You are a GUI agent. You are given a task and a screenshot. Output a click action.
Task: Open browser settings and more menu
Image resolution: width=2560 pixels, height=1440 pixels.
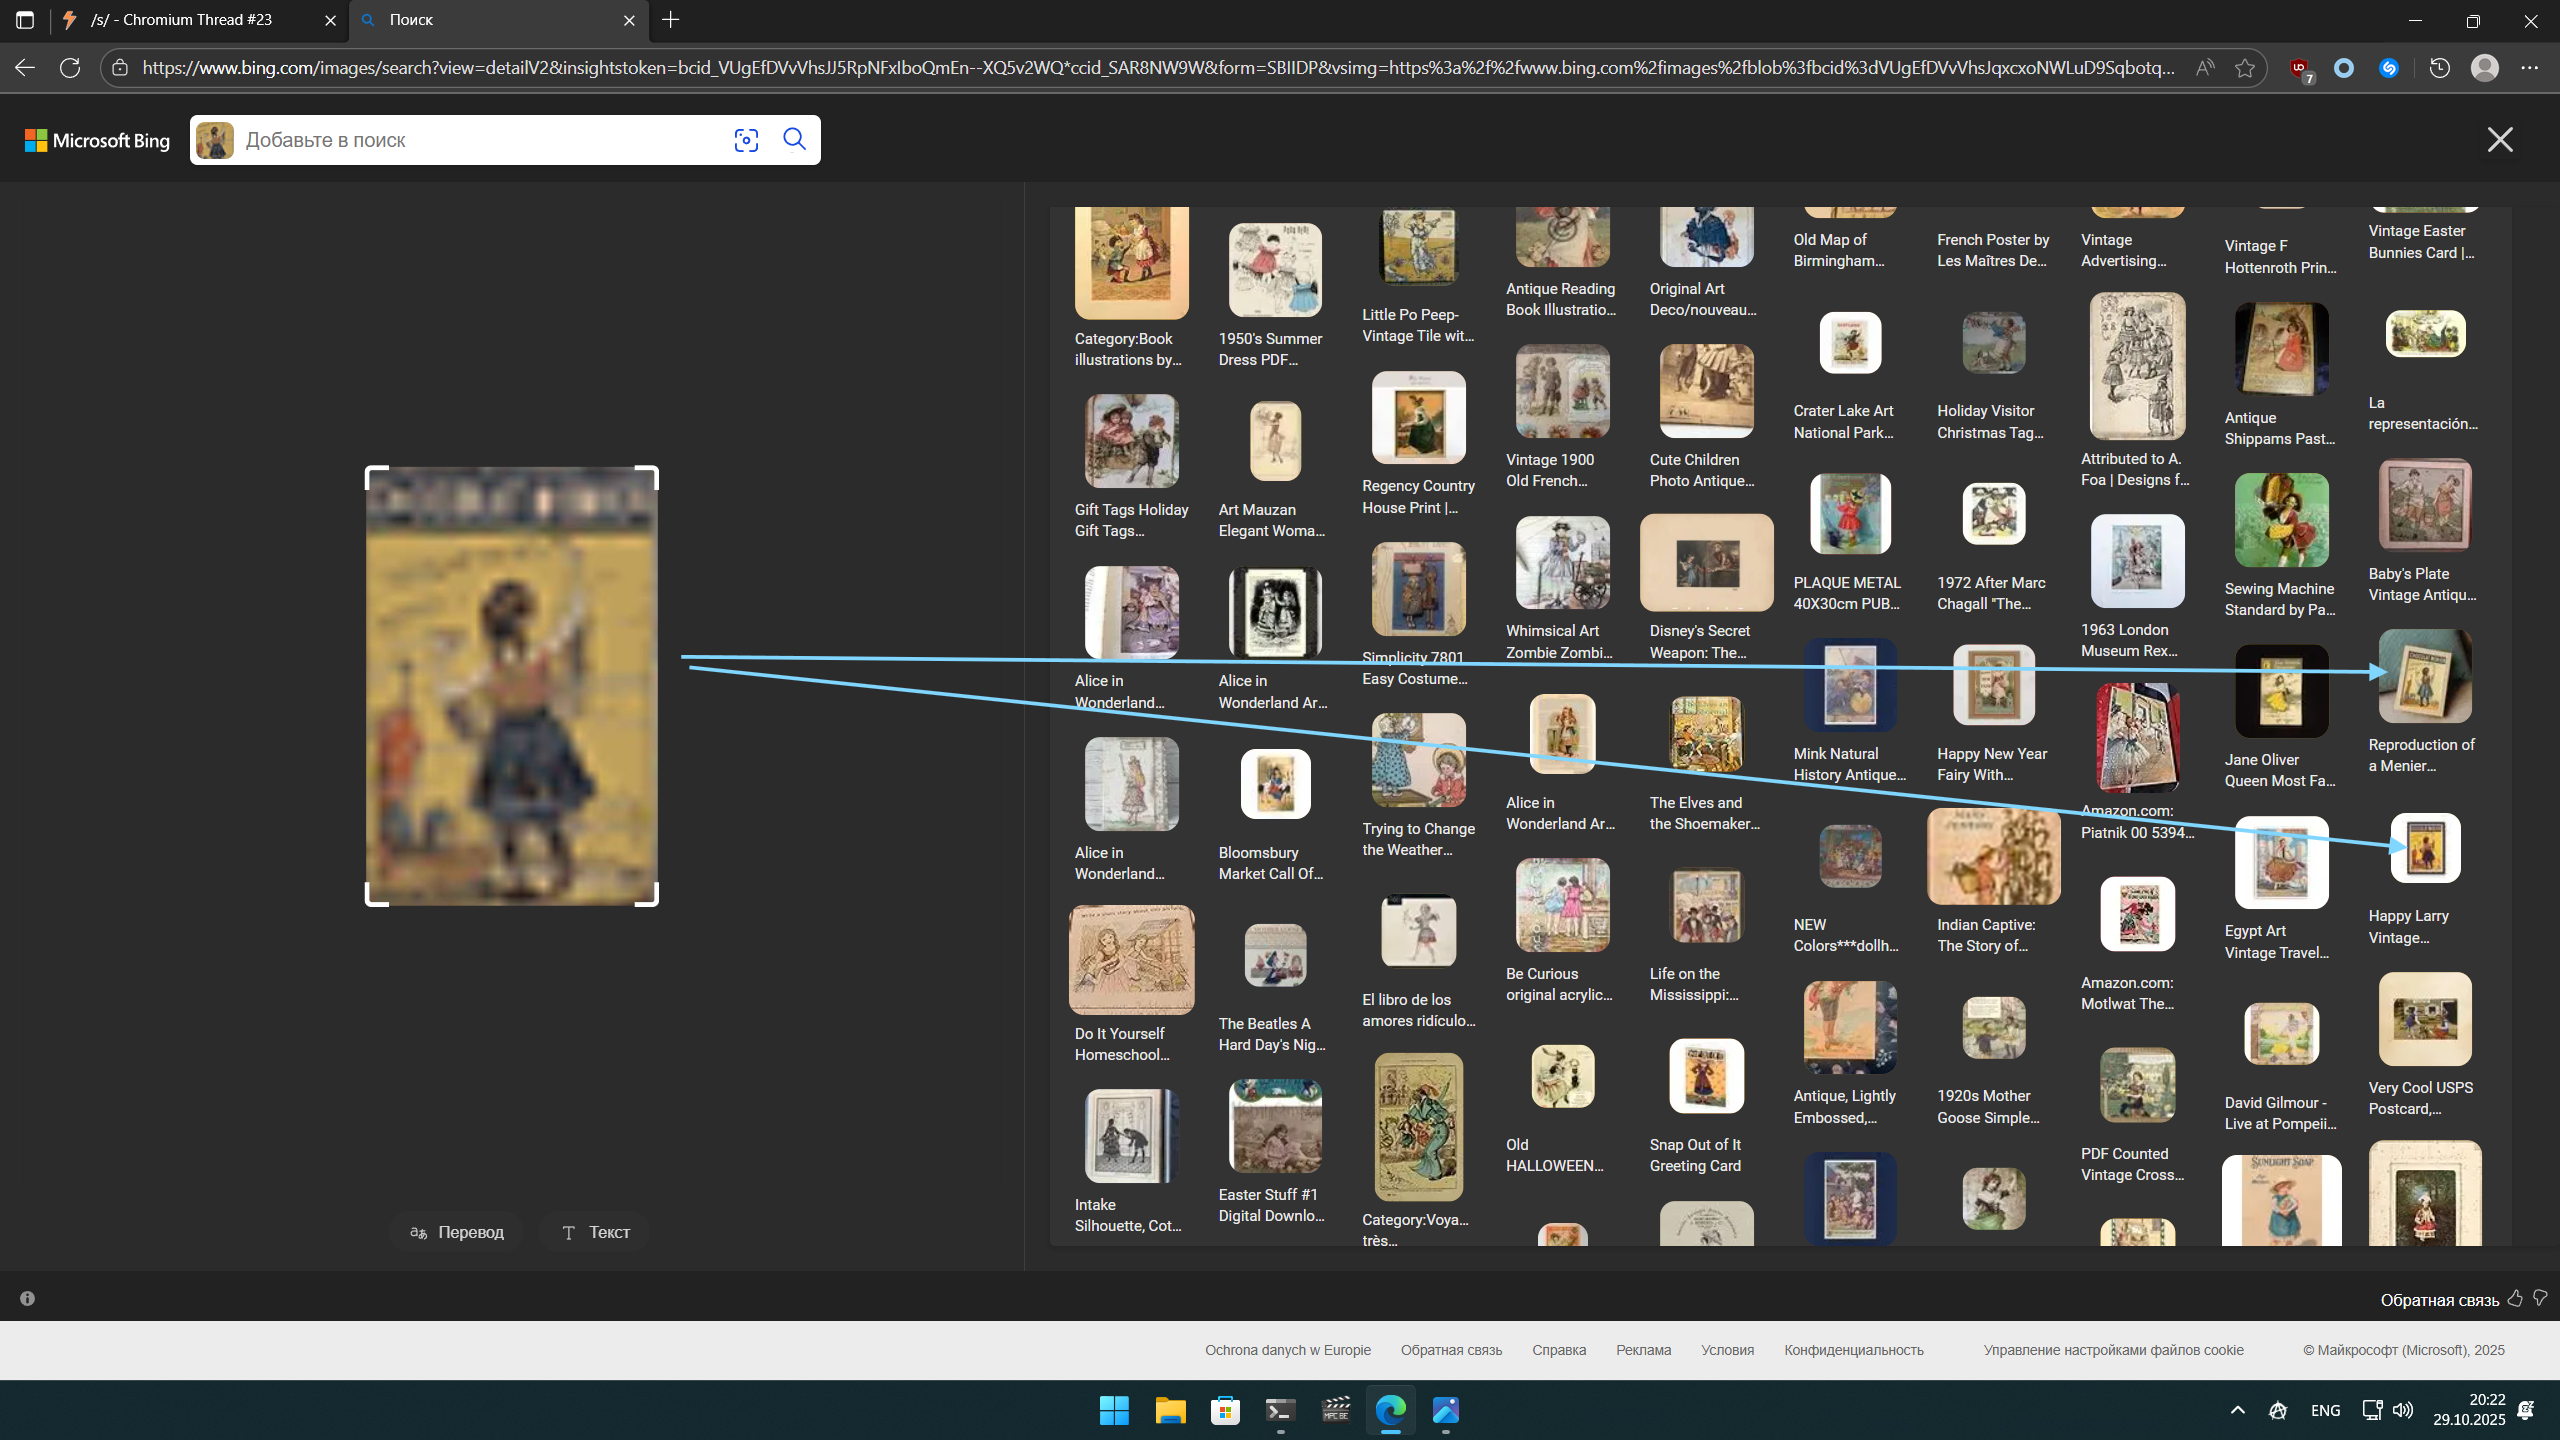click(2530, 68)
